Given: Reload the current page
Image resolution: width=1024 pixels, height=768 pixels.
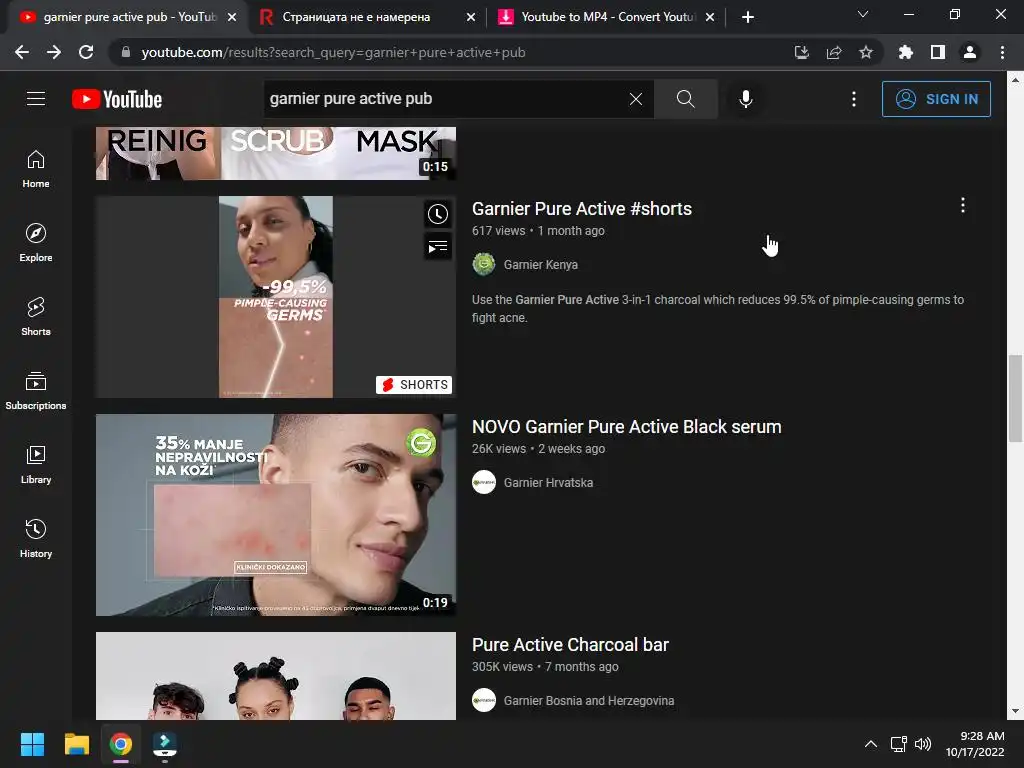Looking at the screenshot, I should [86, 52].
